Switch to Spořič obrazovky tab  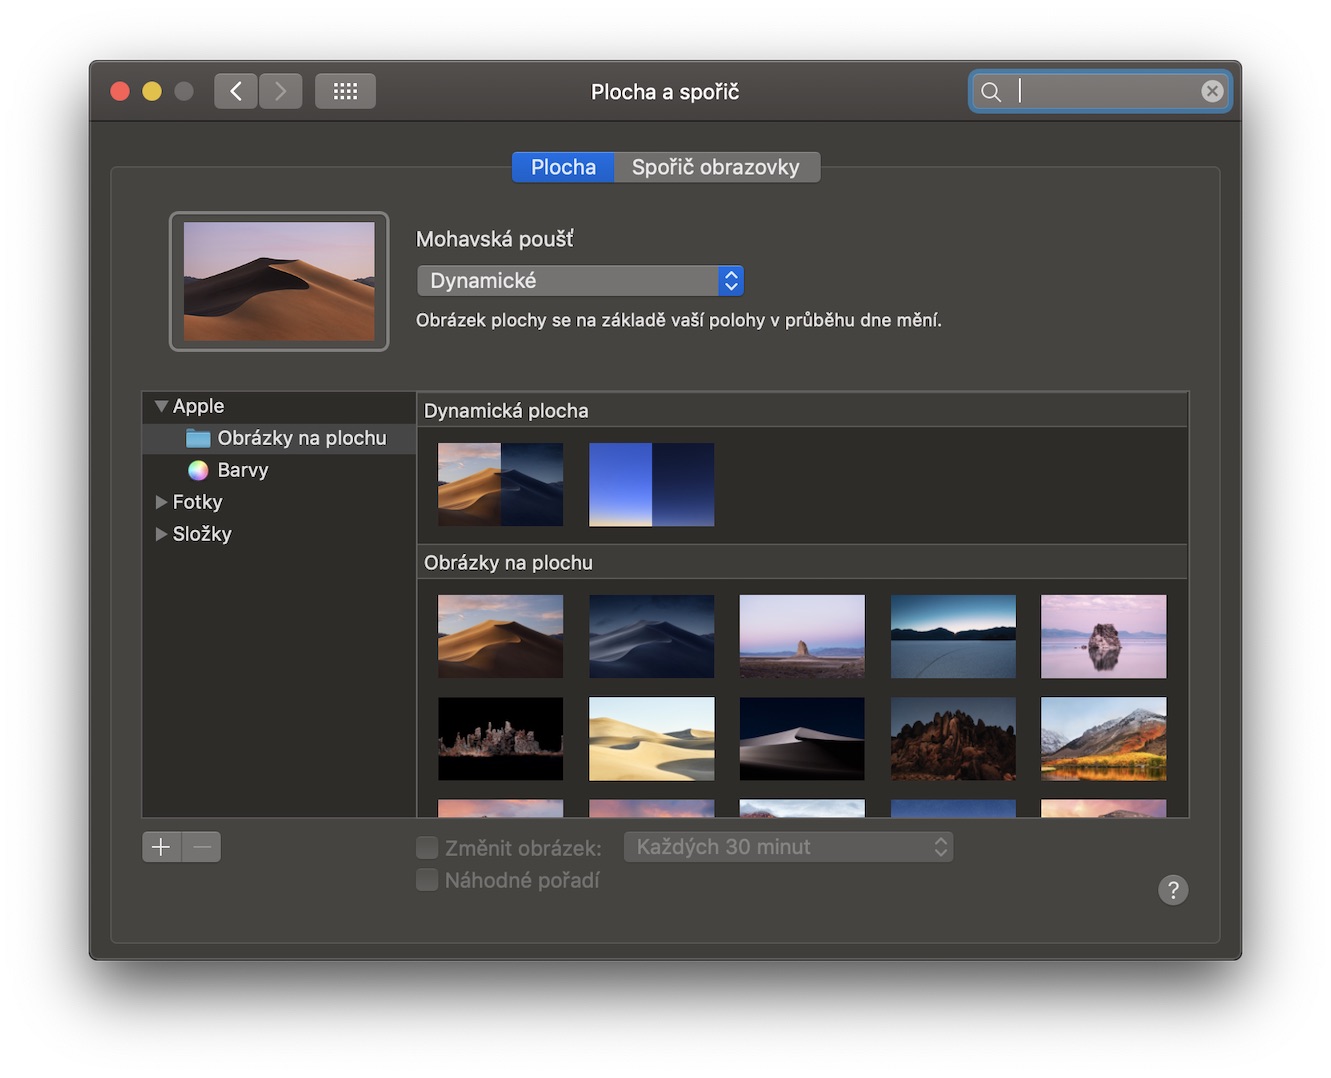pyautogui.click(x=716, y=167)
